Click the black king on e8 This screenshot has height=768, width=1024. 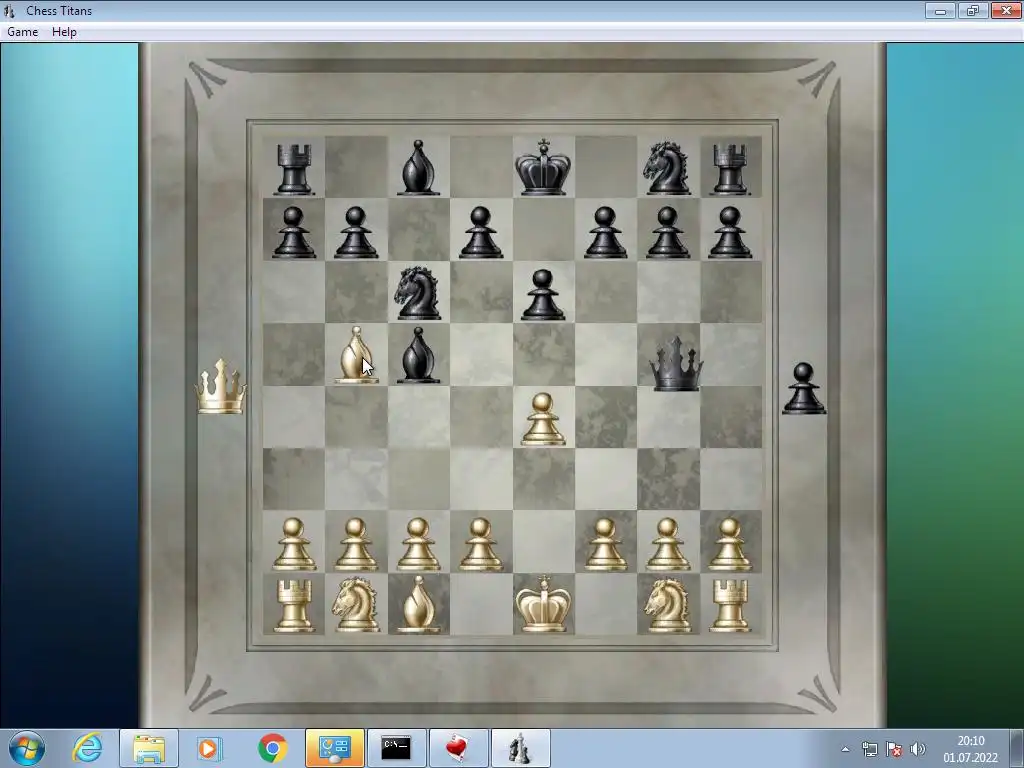pos(543,167)
